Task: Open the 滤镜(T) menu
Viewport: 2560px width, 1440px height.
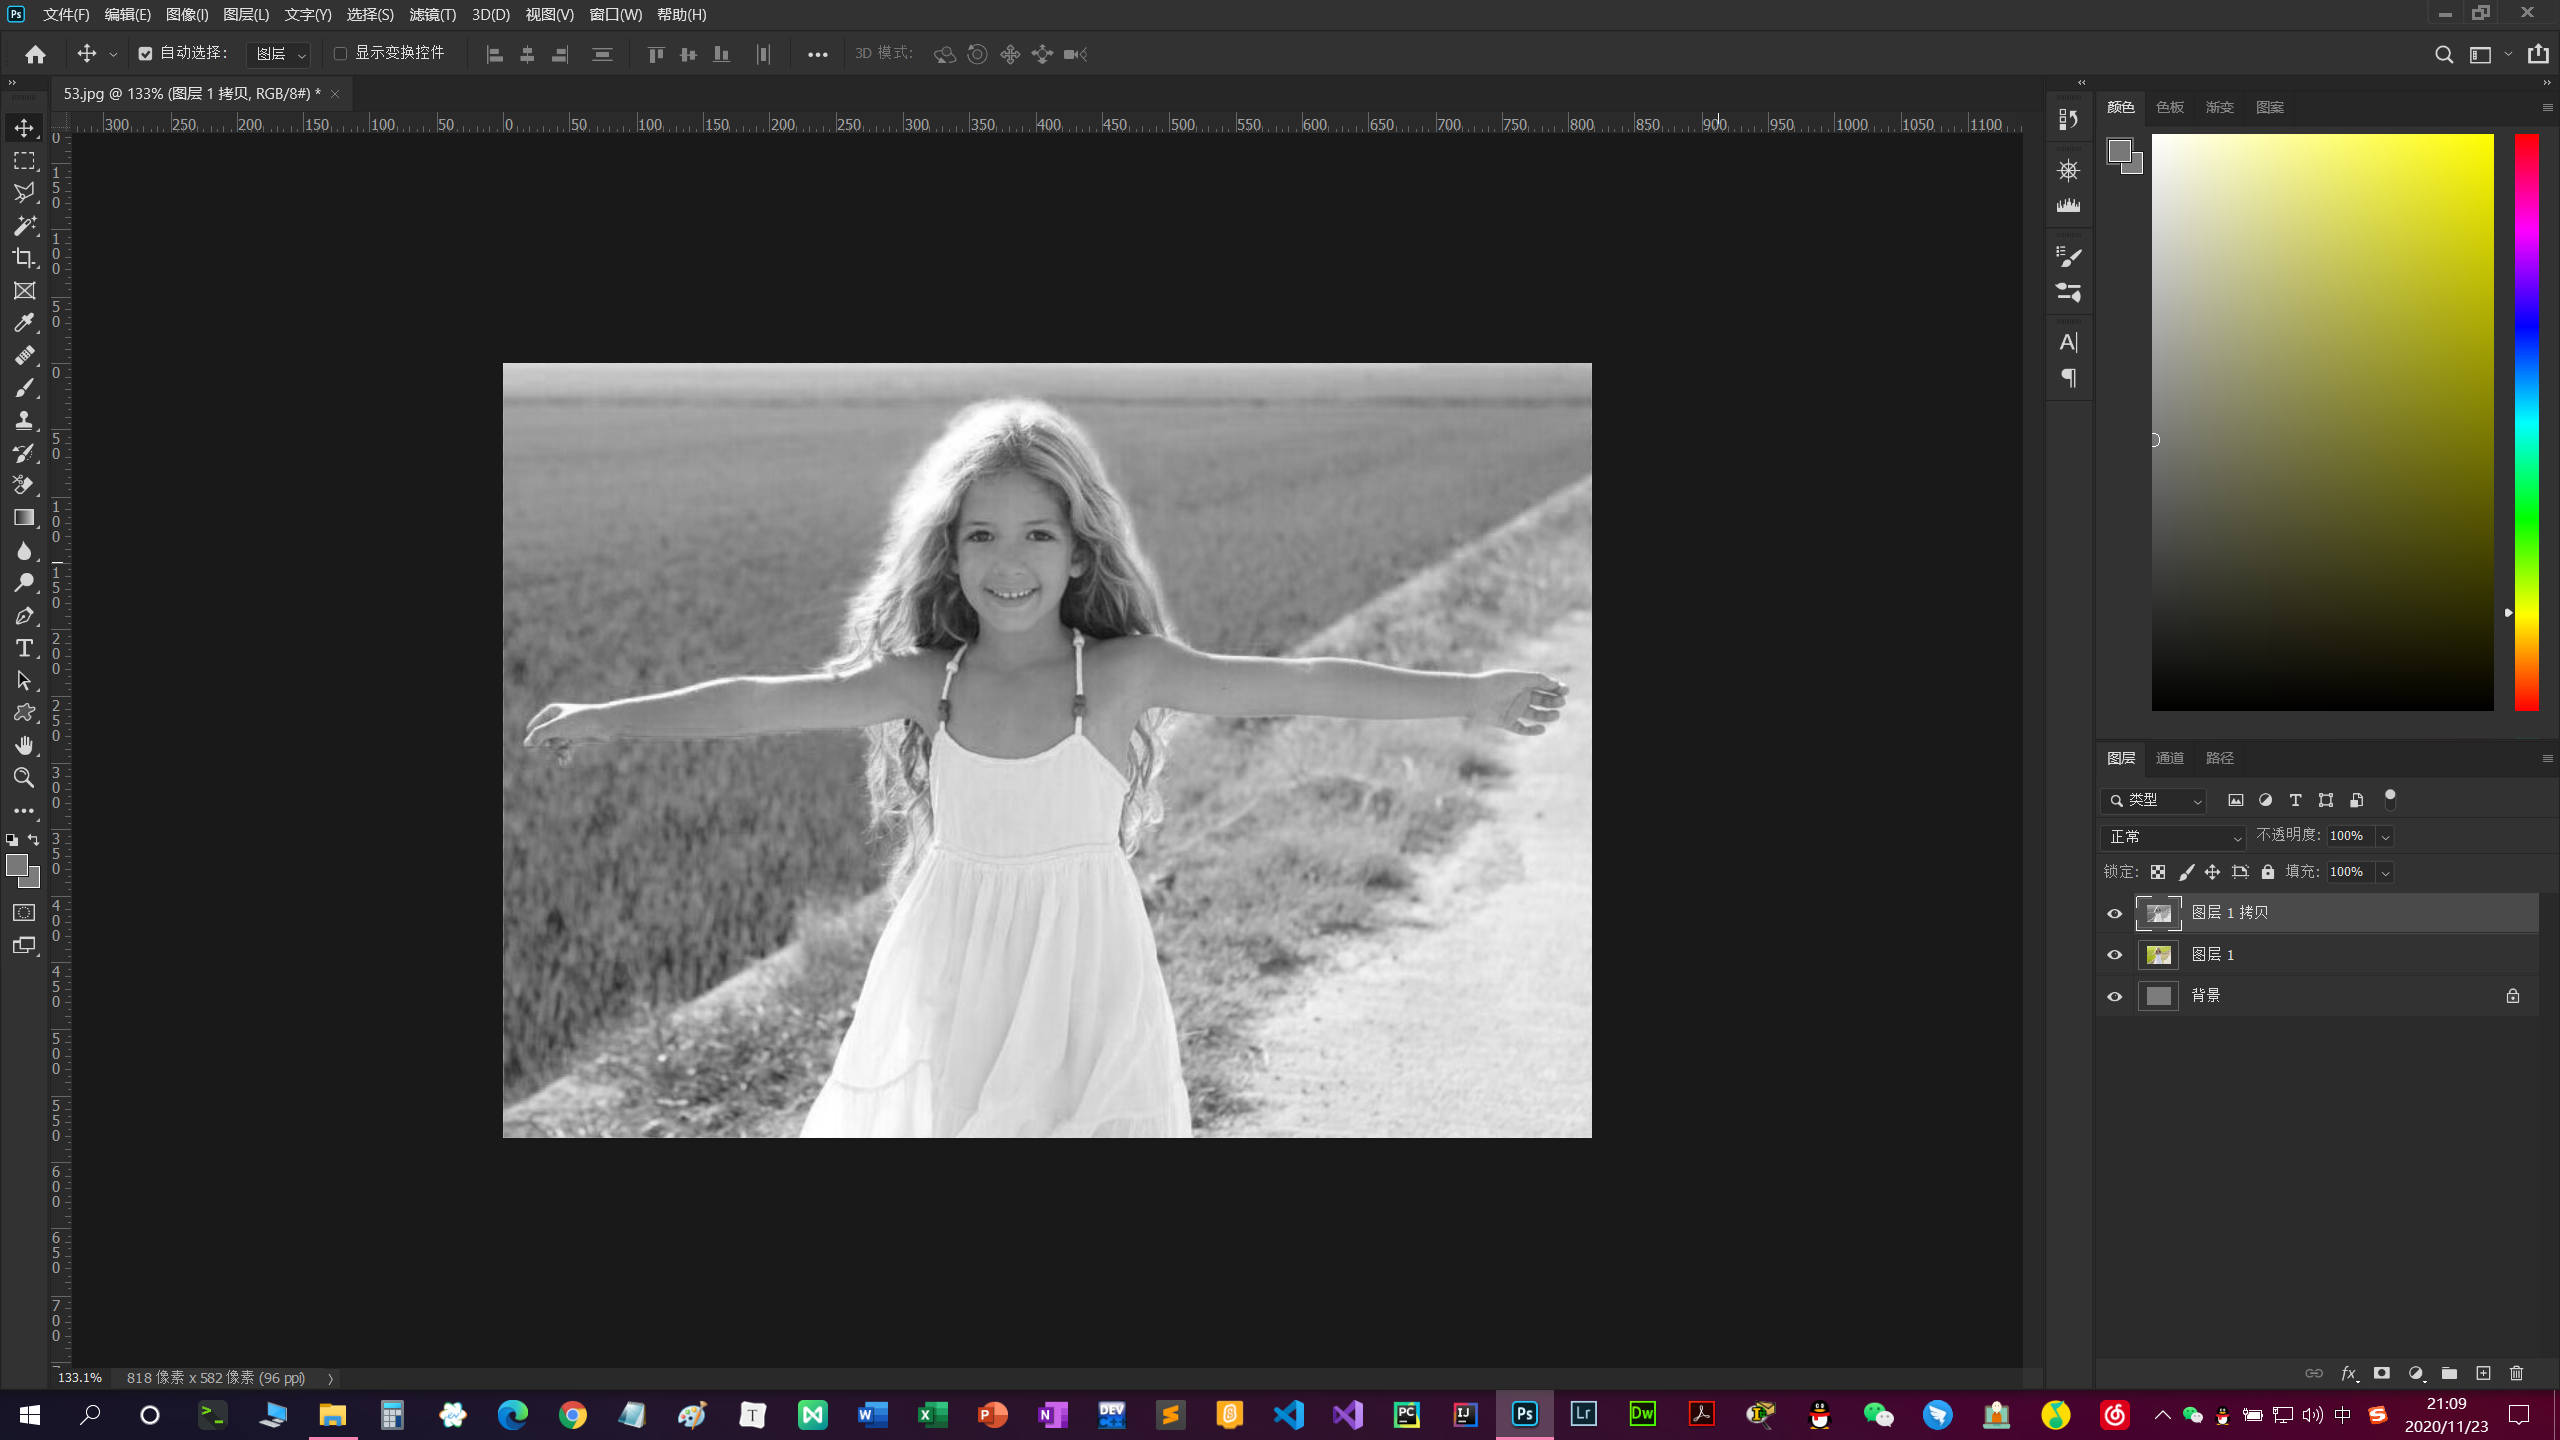Action: [x=432, y=15]
